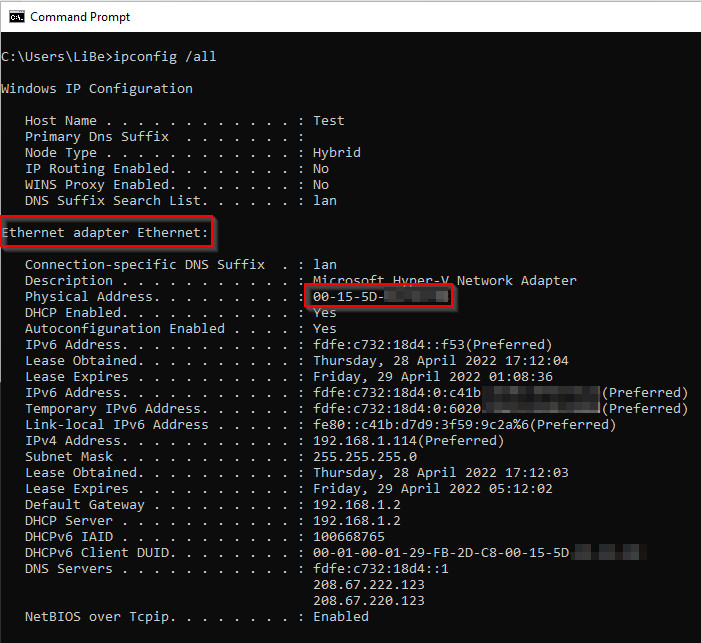Click the NetBIOS over Tcpip Enabled value
The width and height of the screenshot is (701, 643).
tap(340, 616)
